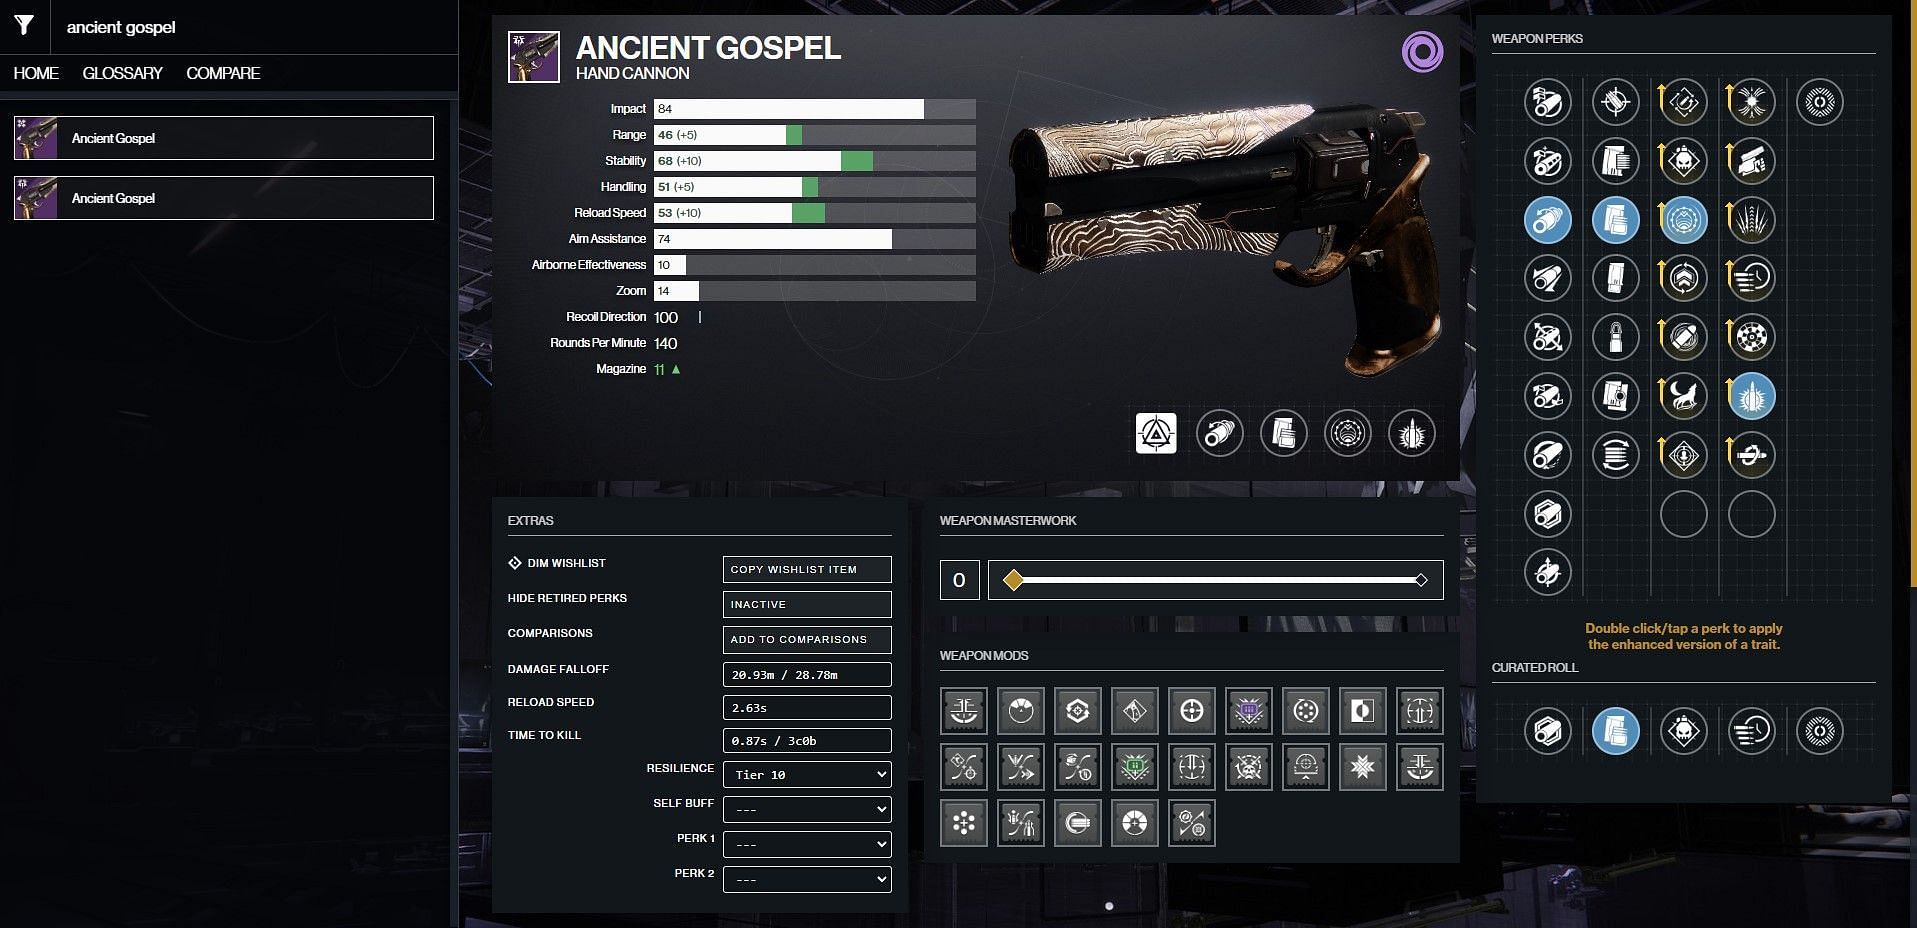Go to the HOME menu item
Screen dimensions: 1917x928
(x=36, y=73)
